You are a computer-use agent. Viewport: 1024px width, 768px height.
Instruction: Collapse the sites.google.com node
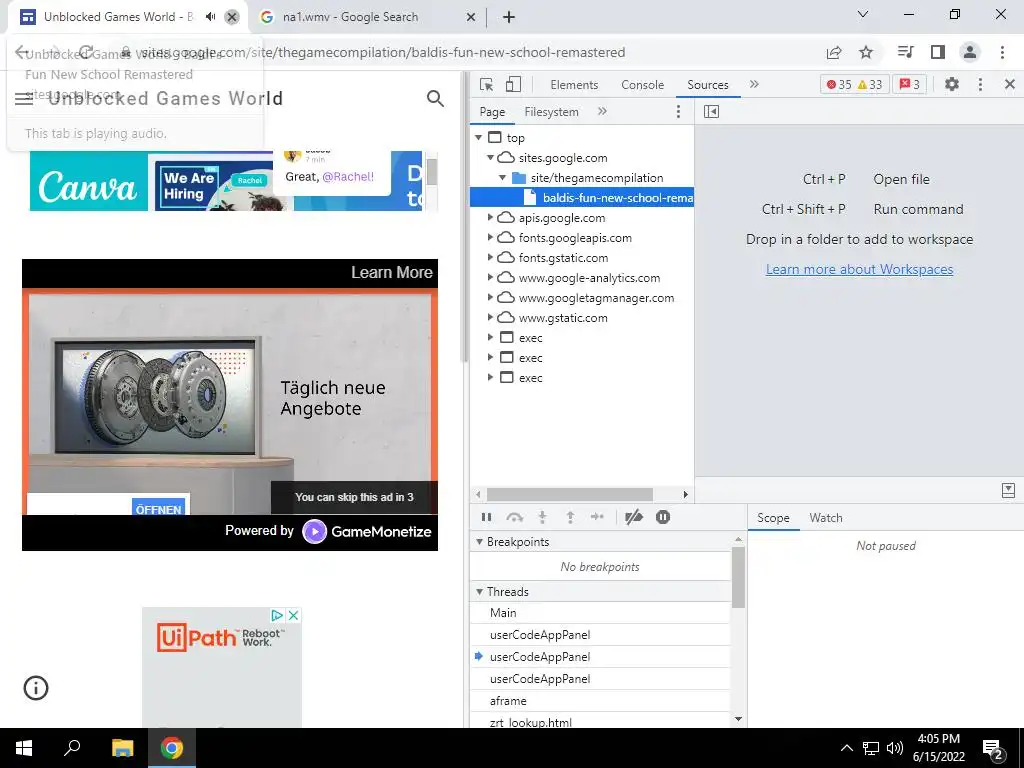[490, 157]
